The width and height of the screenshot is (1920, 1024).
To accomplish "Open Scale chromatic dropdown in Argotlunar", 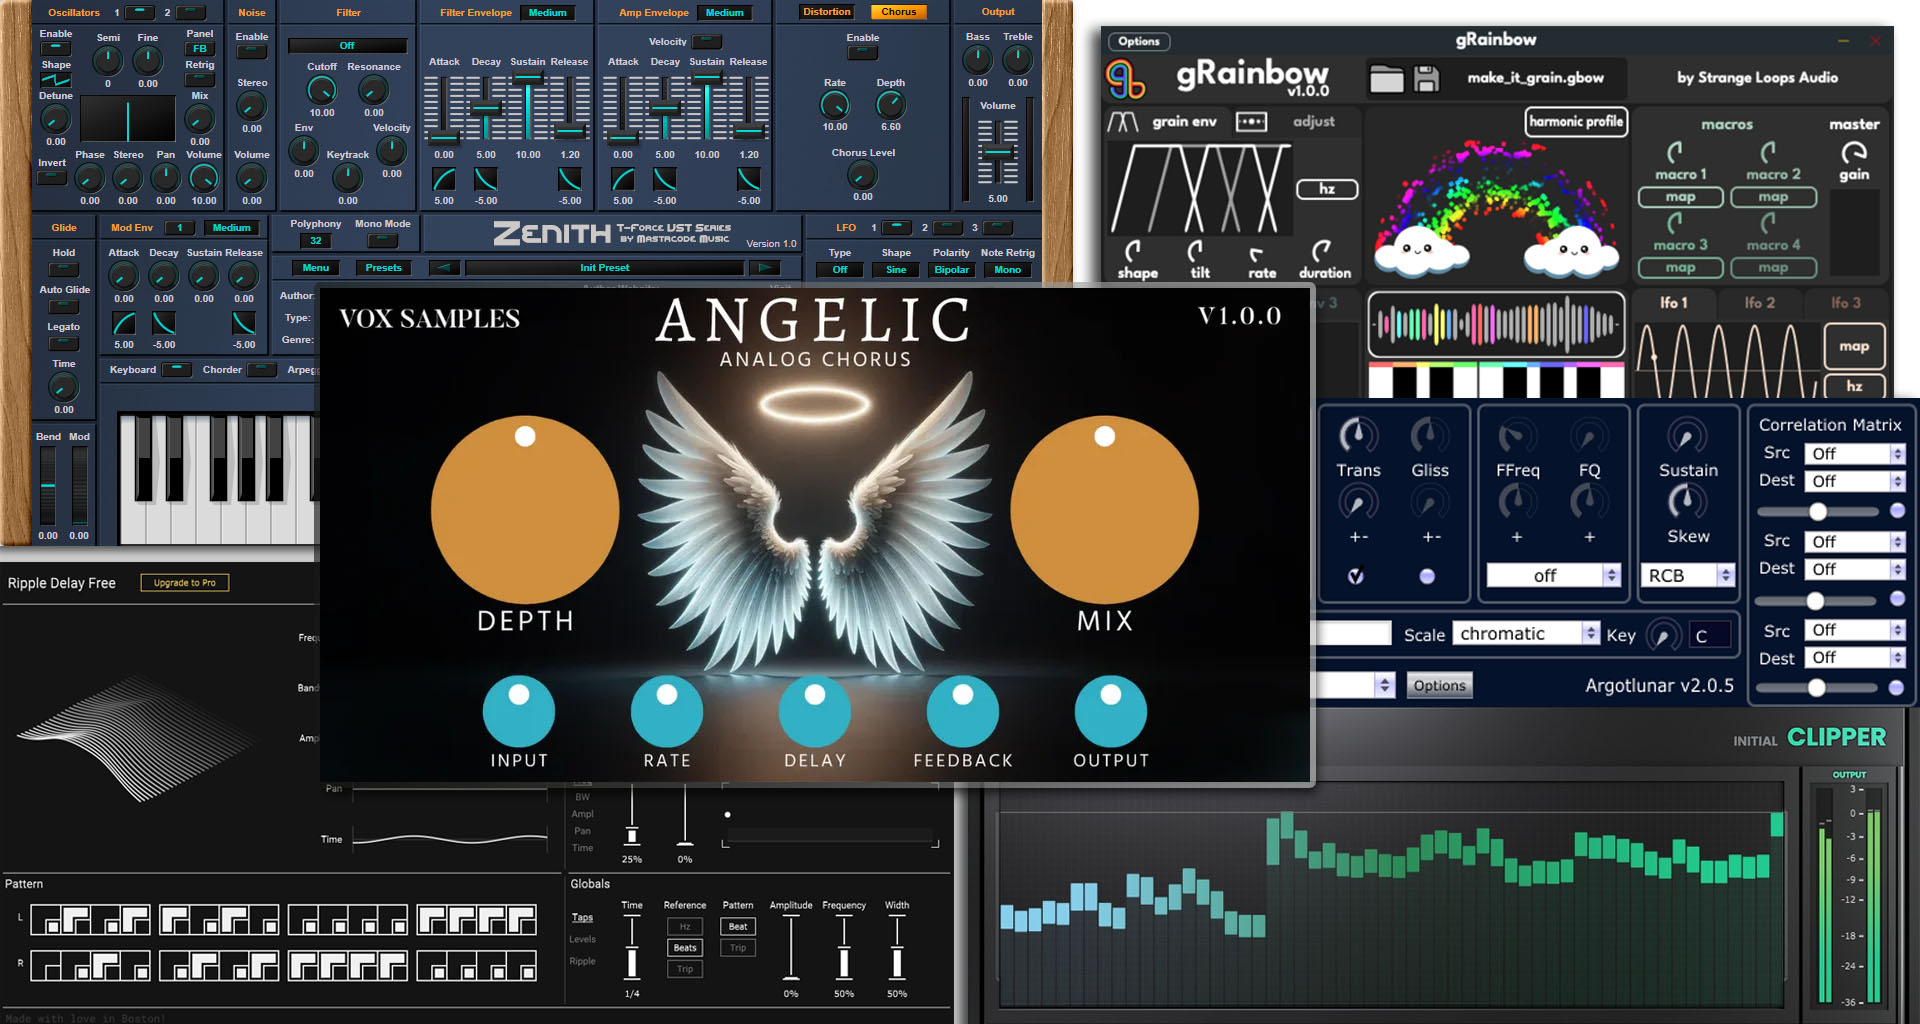I will (x=1527, y=634).
